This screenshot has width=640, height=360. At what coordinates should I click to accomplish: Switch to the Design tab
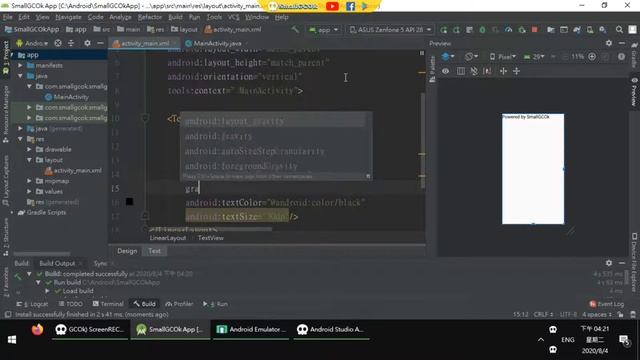(127, 251)
